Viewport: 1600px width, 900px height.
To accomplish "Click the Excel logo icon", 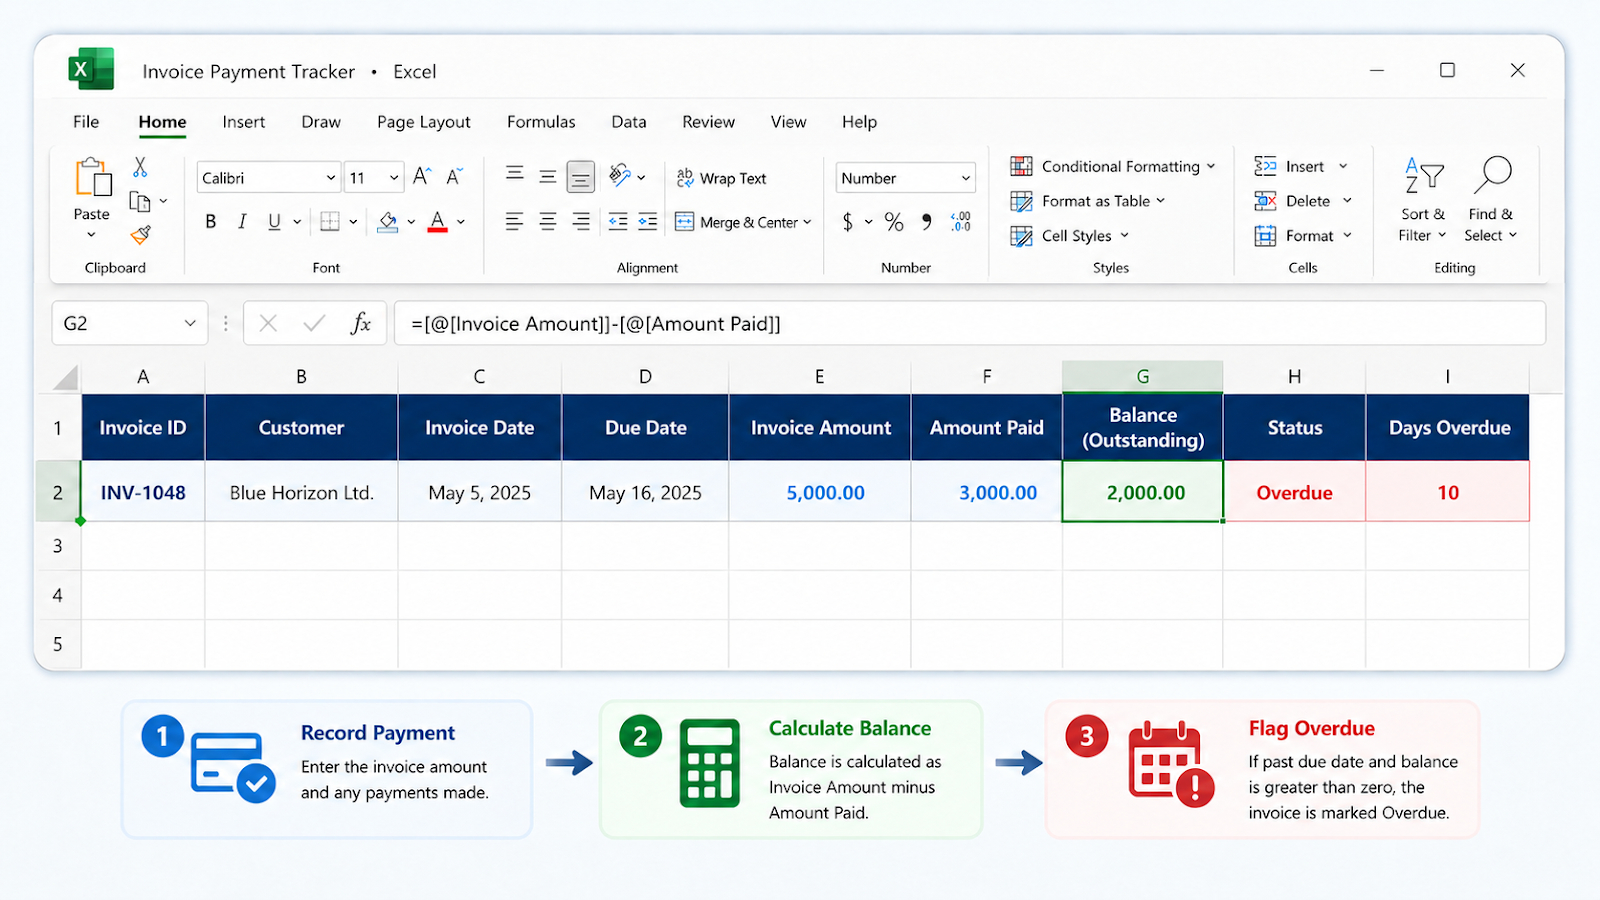I will coord(91,70).
